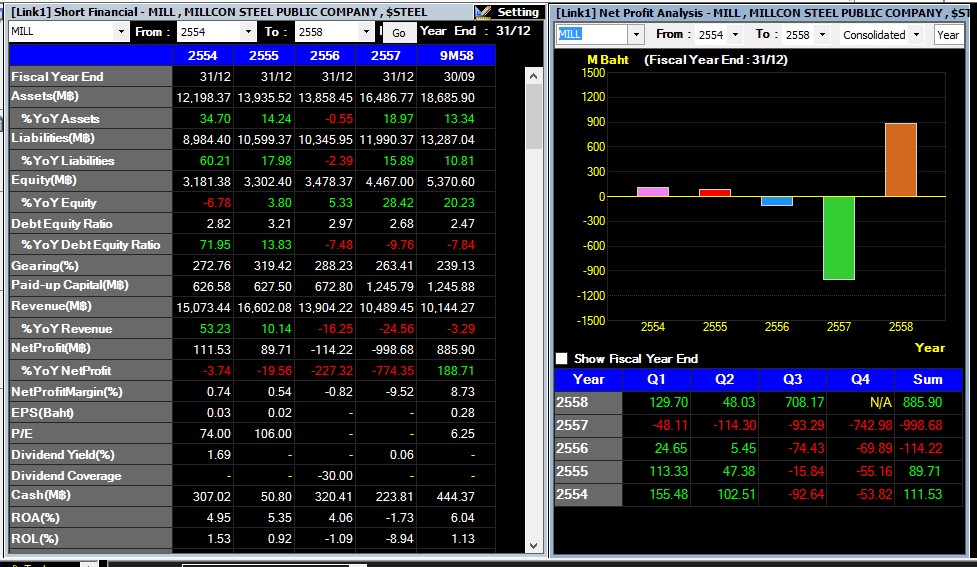Open the symbol dropdown in Net Profit Analysis

point(636,35)
